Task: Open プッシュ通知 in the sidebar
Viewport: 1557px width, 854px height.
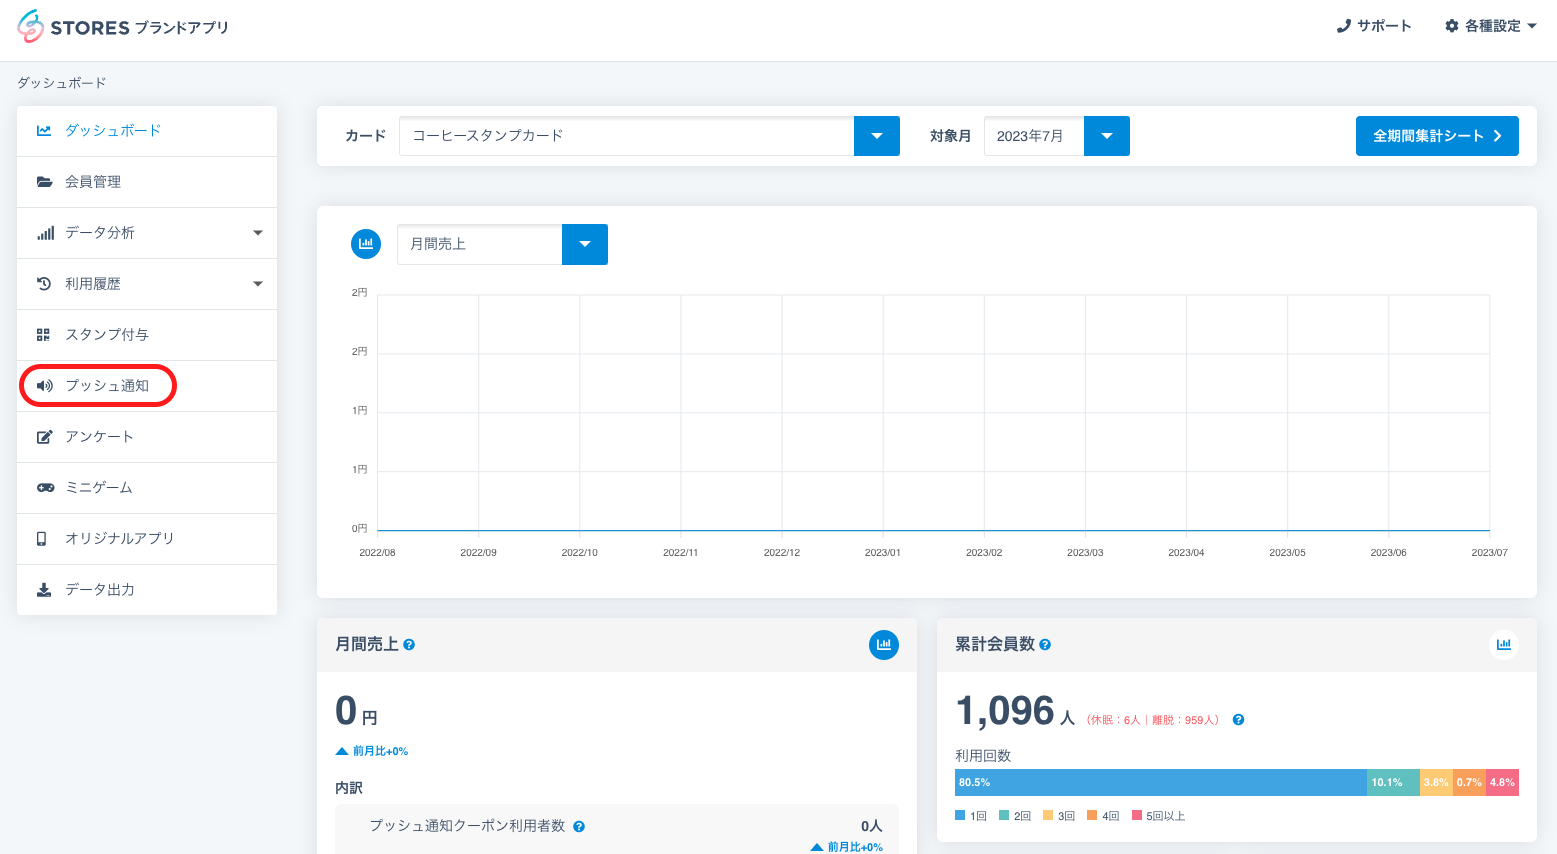Action: (106, 386)
